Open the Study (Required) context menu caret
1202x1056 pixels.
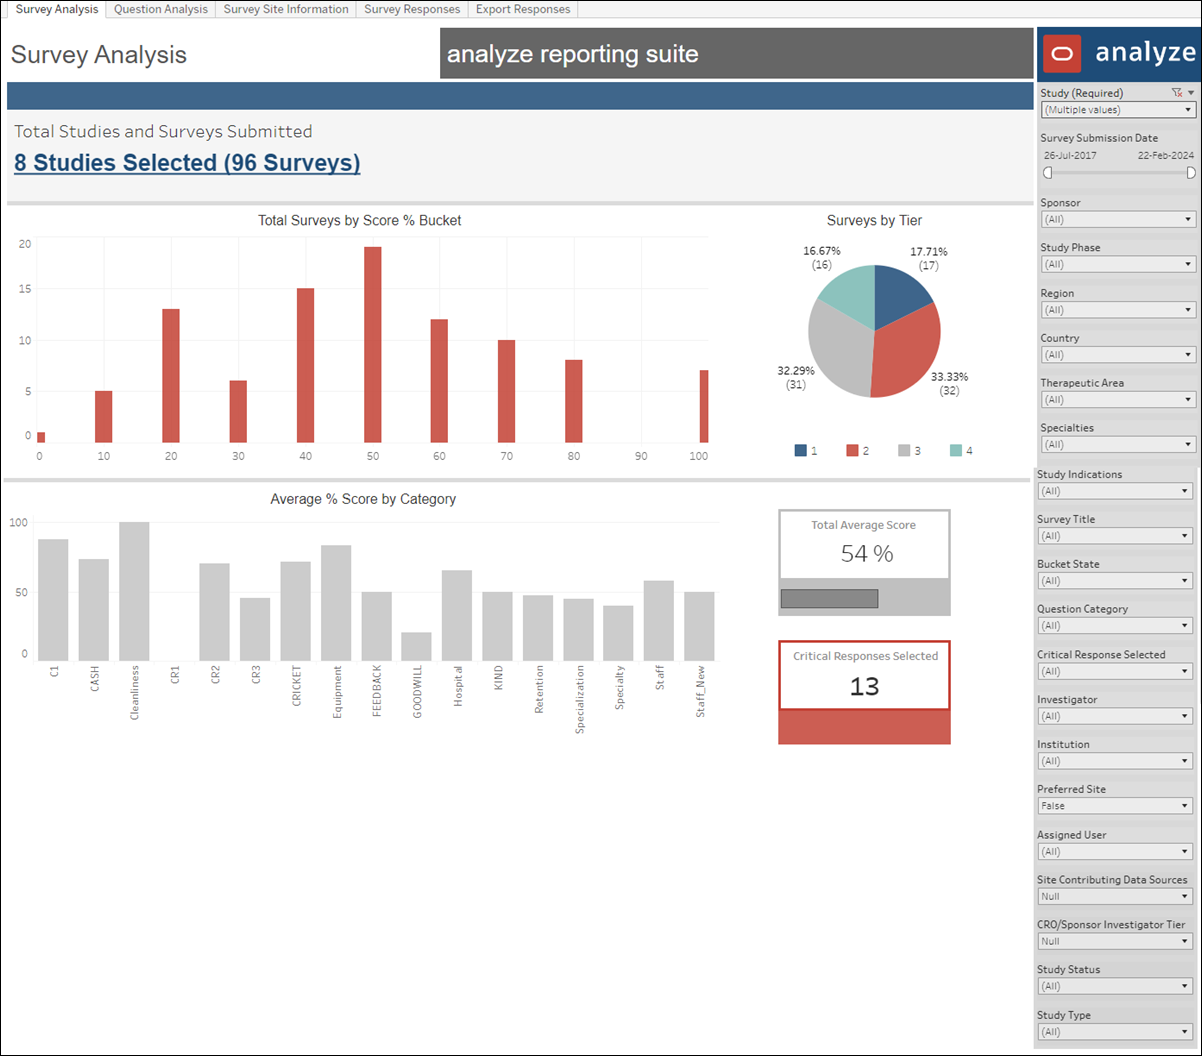(x=1192, y=92)
